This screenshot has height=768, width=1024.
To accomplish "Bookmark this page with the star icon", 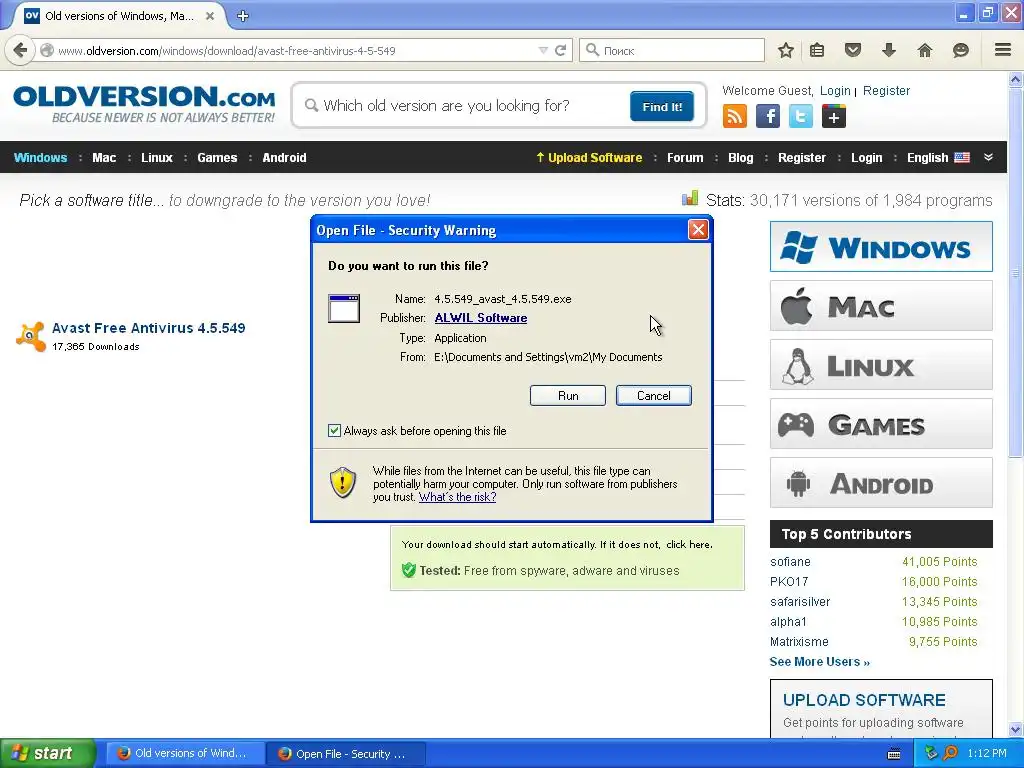I will (x=786, y=50).
